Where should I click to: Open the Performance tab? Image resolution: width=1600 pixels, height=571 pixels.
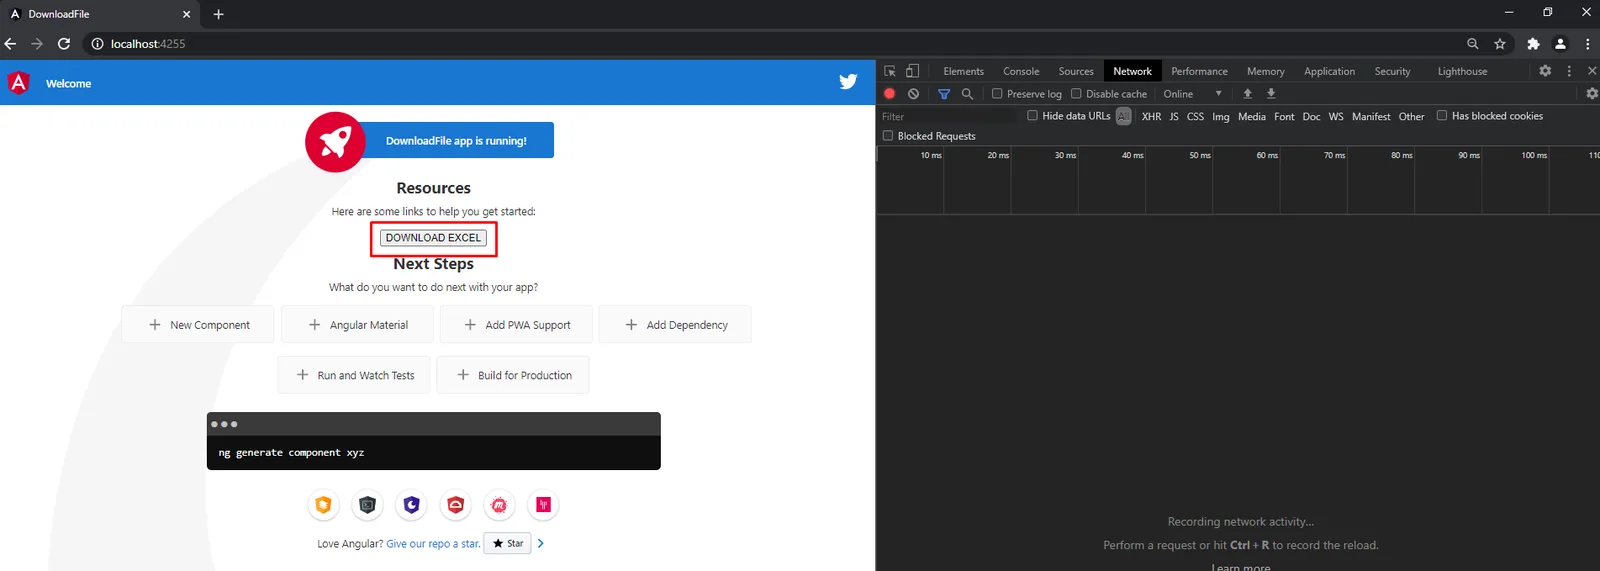pos(1199,71)
